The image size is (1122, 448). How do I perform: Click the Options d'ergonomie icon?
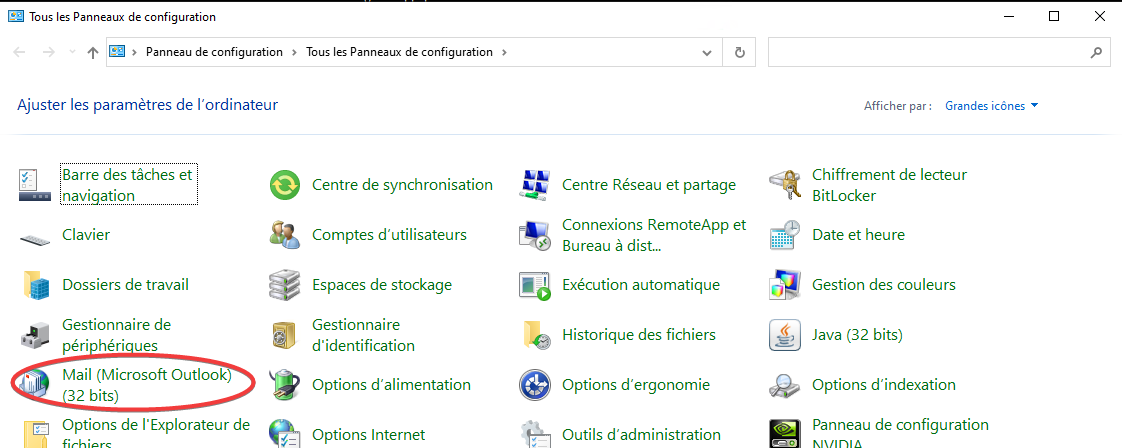pos(535,385)
